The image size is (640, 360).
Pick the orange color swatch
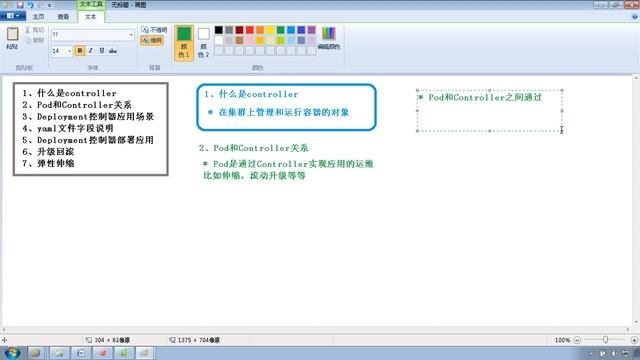260,30
